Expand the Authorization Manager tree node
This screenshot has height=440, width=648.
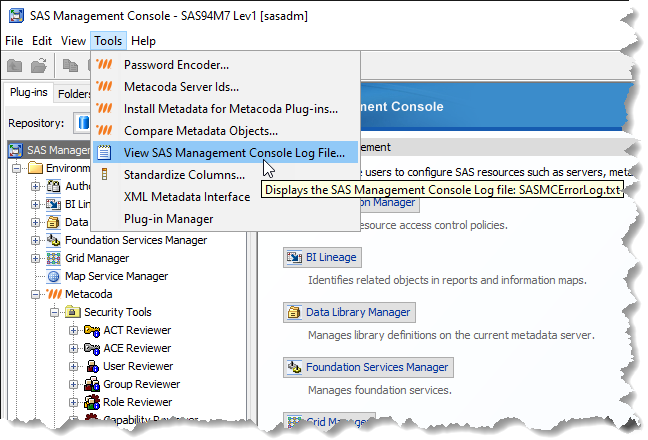click(36, 186)
